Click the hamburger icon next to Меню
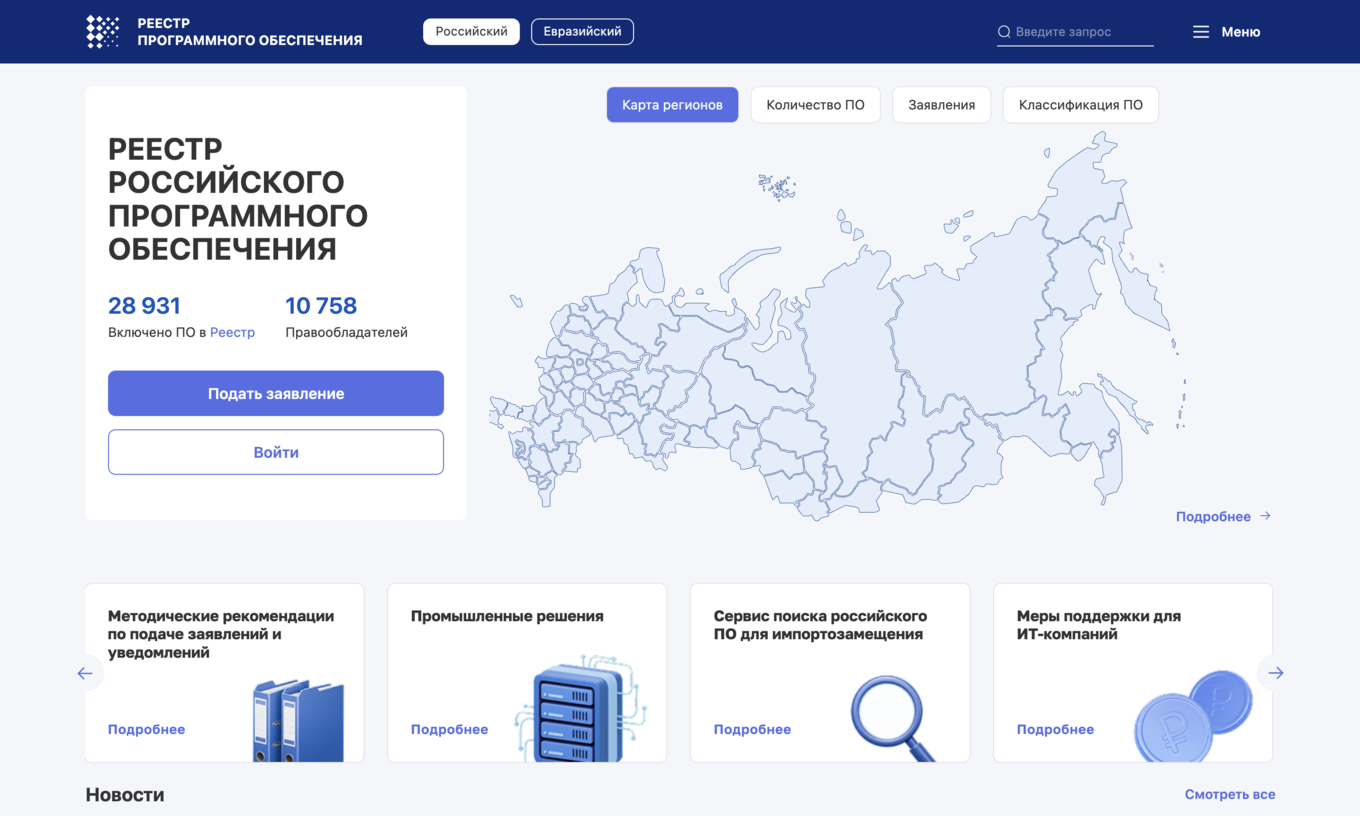The width and height of the screenshot is (1360, 816). pos(1200,31)
